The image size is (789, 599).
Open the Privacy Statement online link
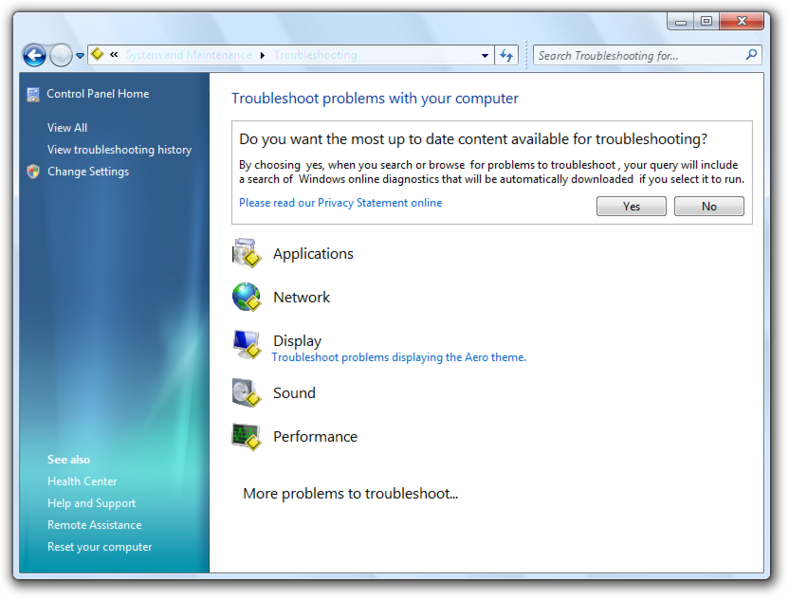341,203
